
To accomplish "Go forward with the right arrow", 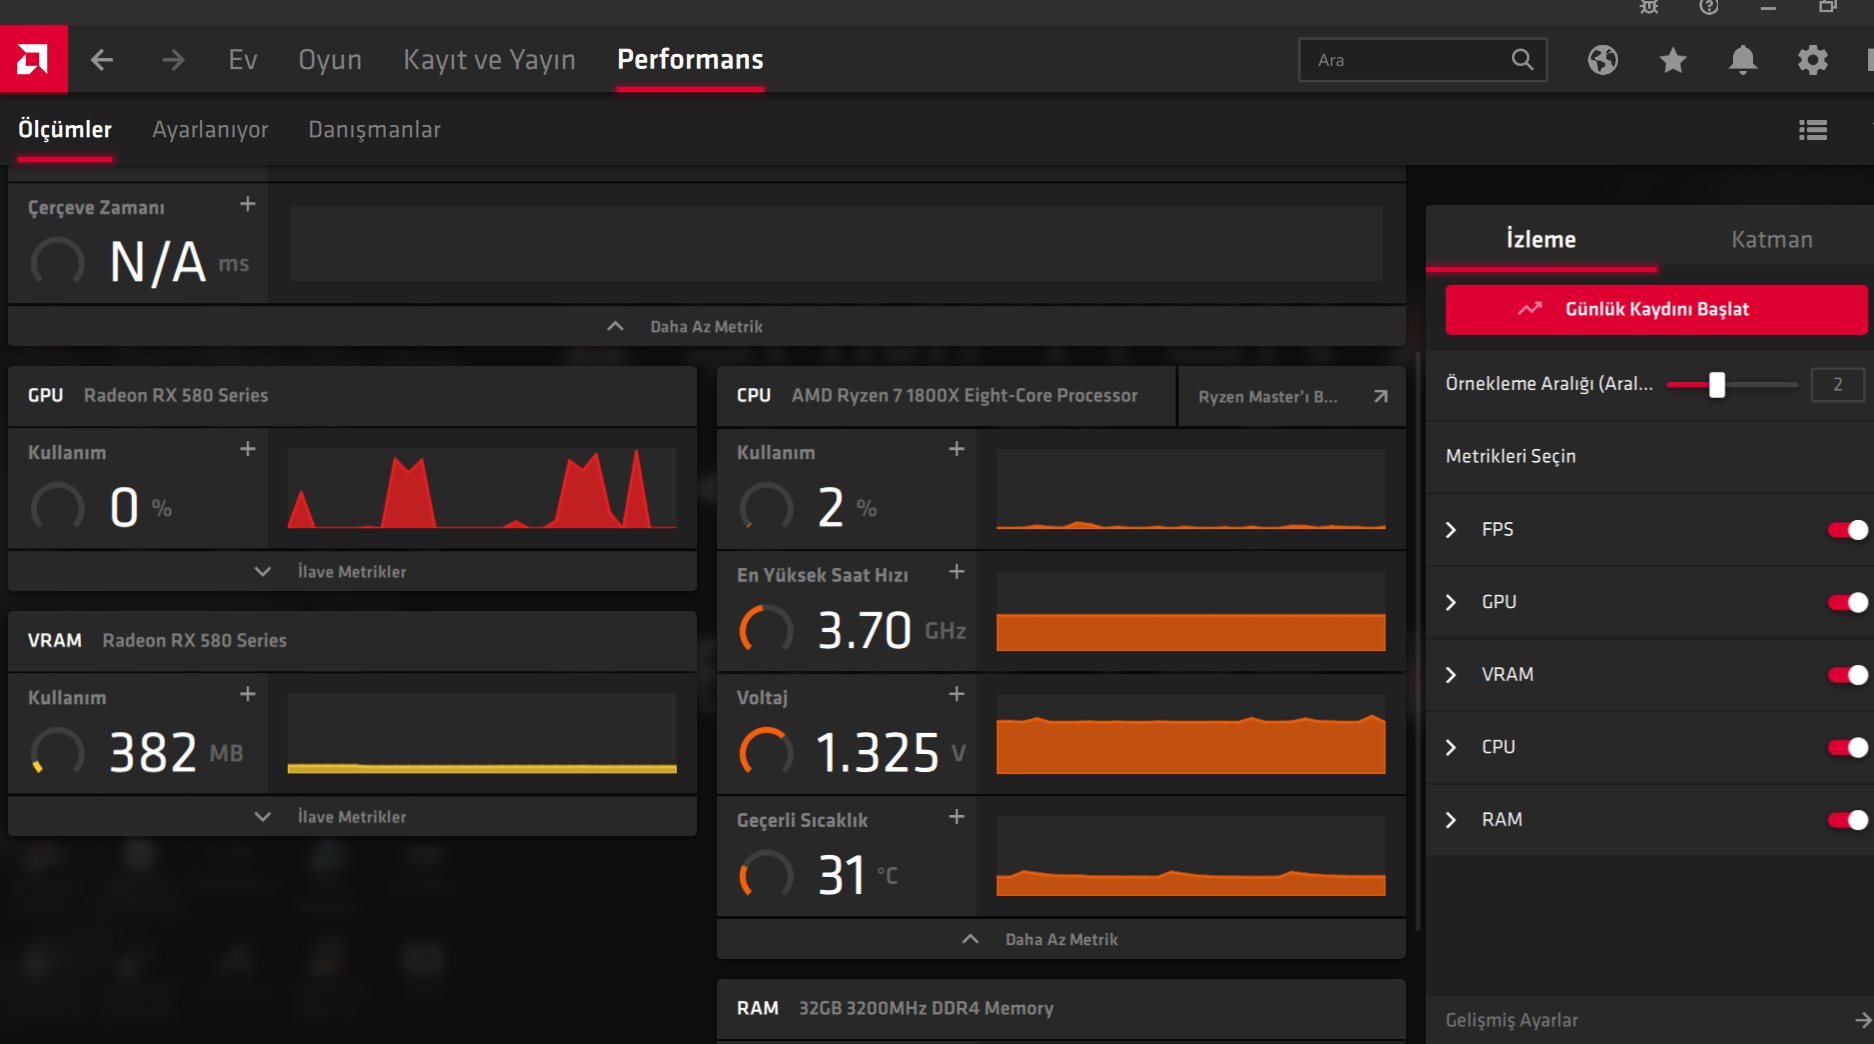I will (x=173, y=60).
